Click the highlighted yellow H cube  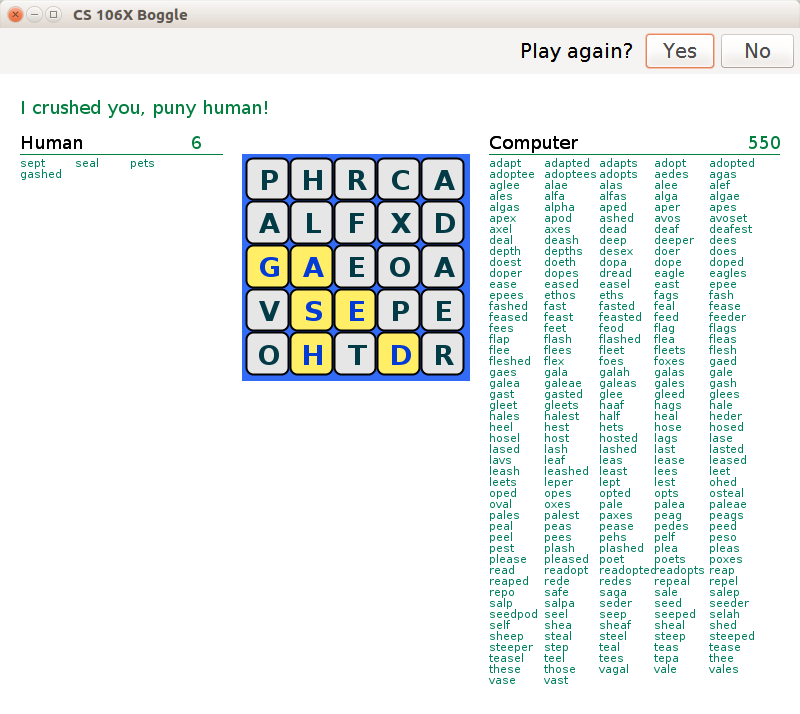[x=313, y=355]
